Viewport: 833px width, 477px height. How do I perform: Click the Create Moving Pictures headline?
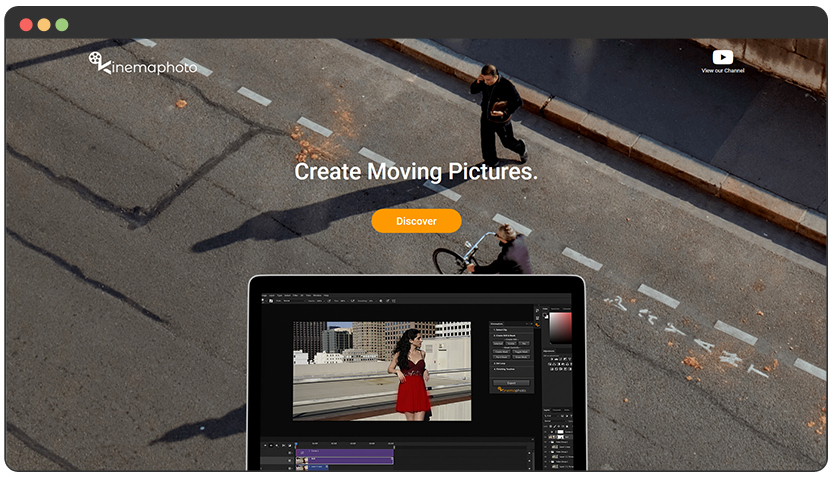point(416,172)
